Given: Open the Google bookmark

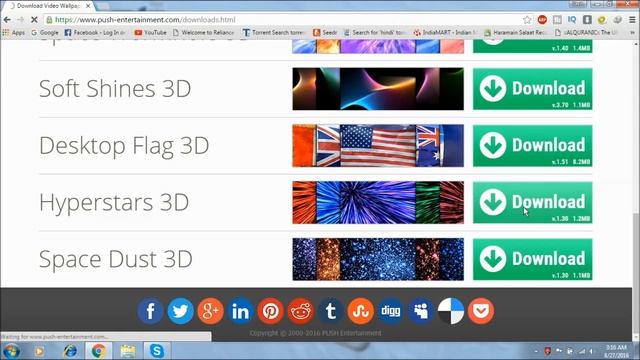Looking at the screenshot, I should (45, 32).
